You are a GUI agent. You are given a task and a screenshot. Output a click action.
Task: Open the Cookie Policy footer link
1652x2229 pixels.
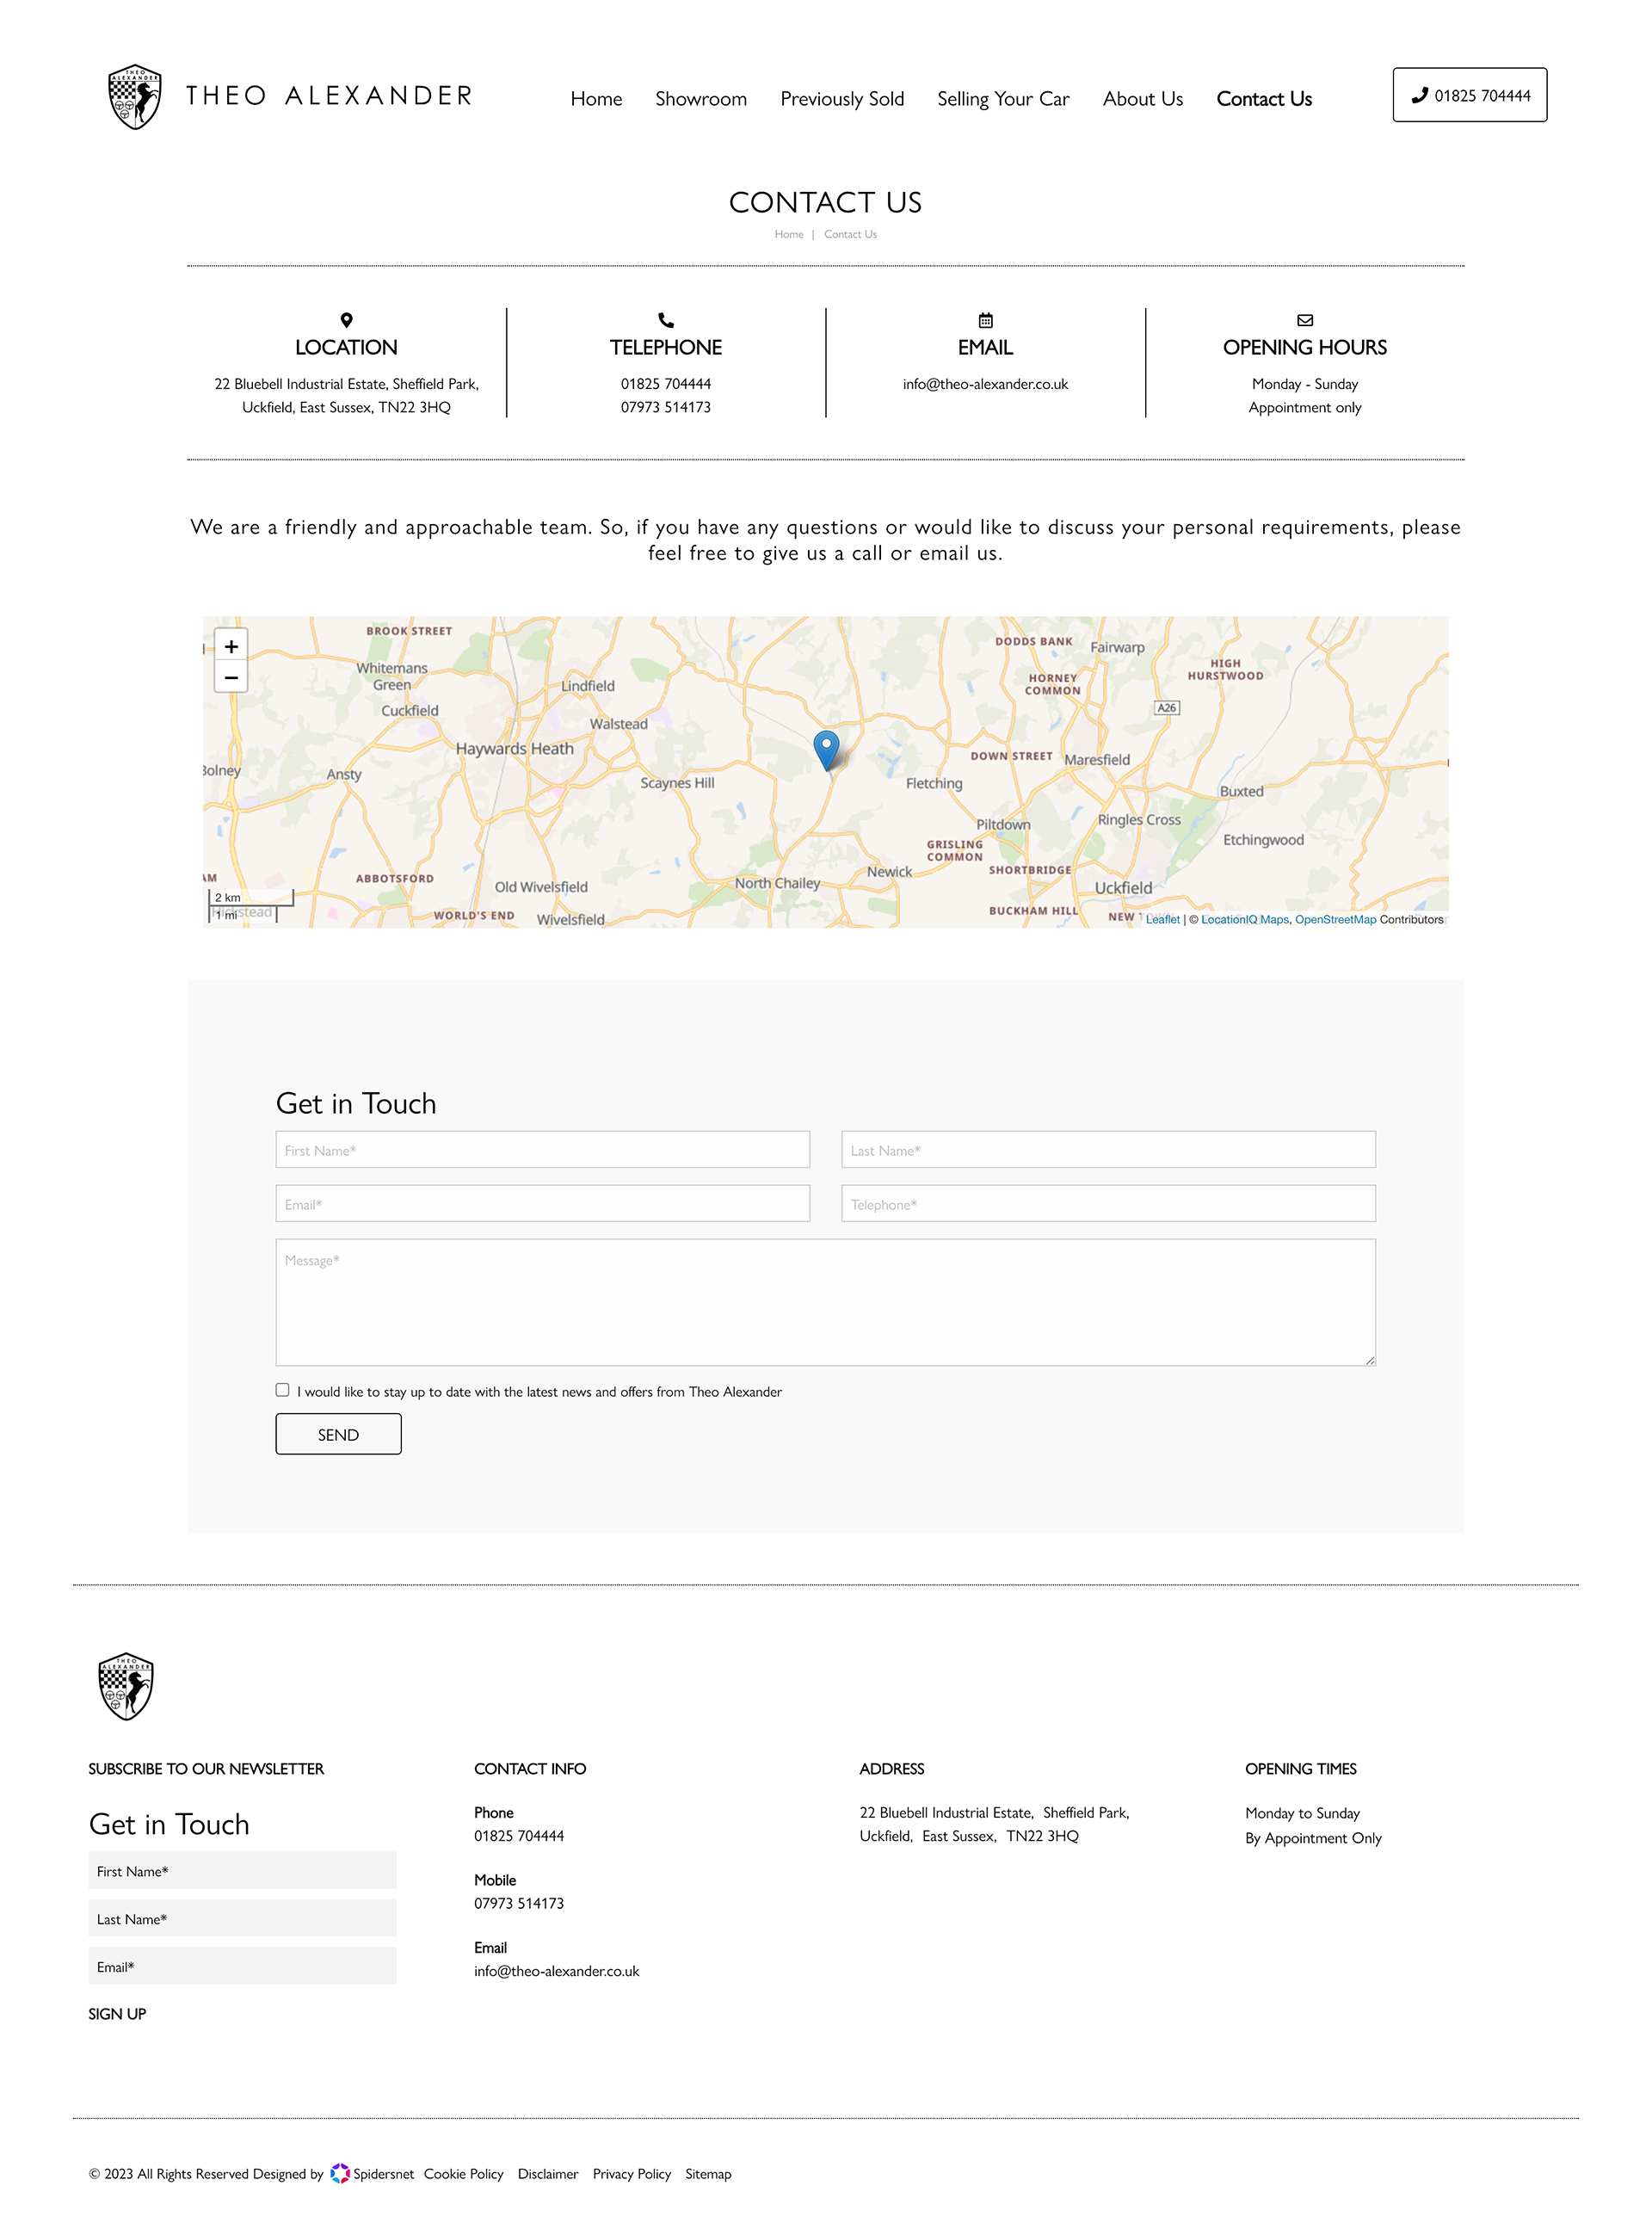(463, 2174)
